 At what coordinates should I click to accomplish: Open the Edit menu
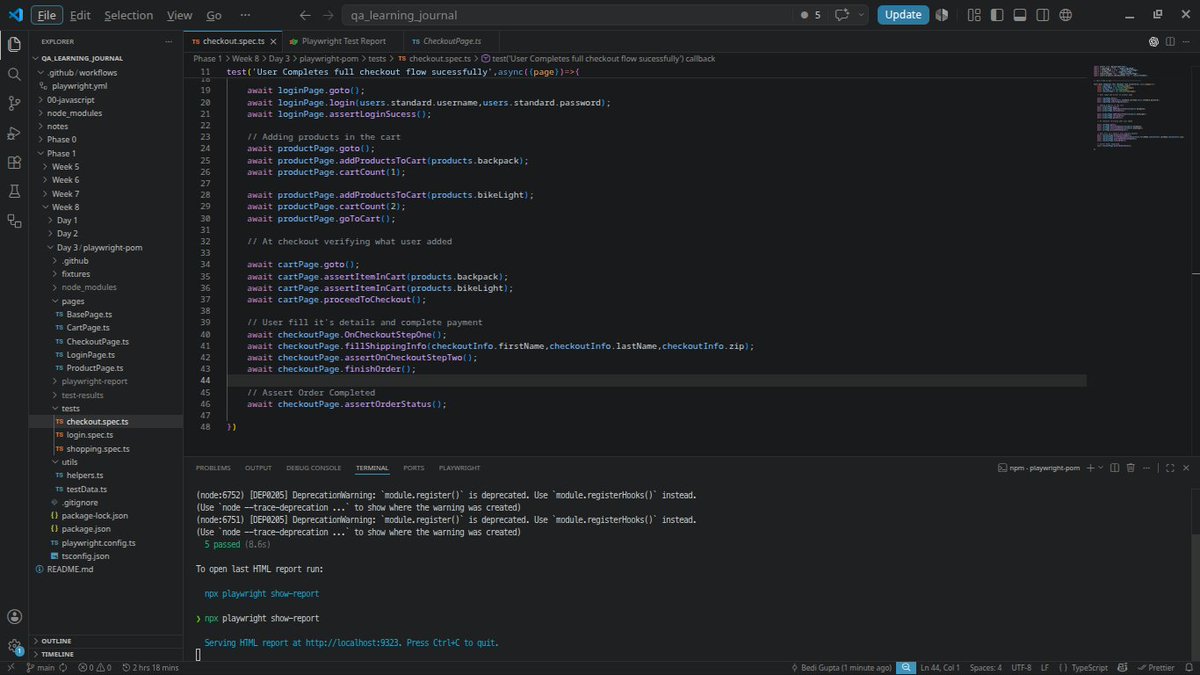click(x=81, y=15)
